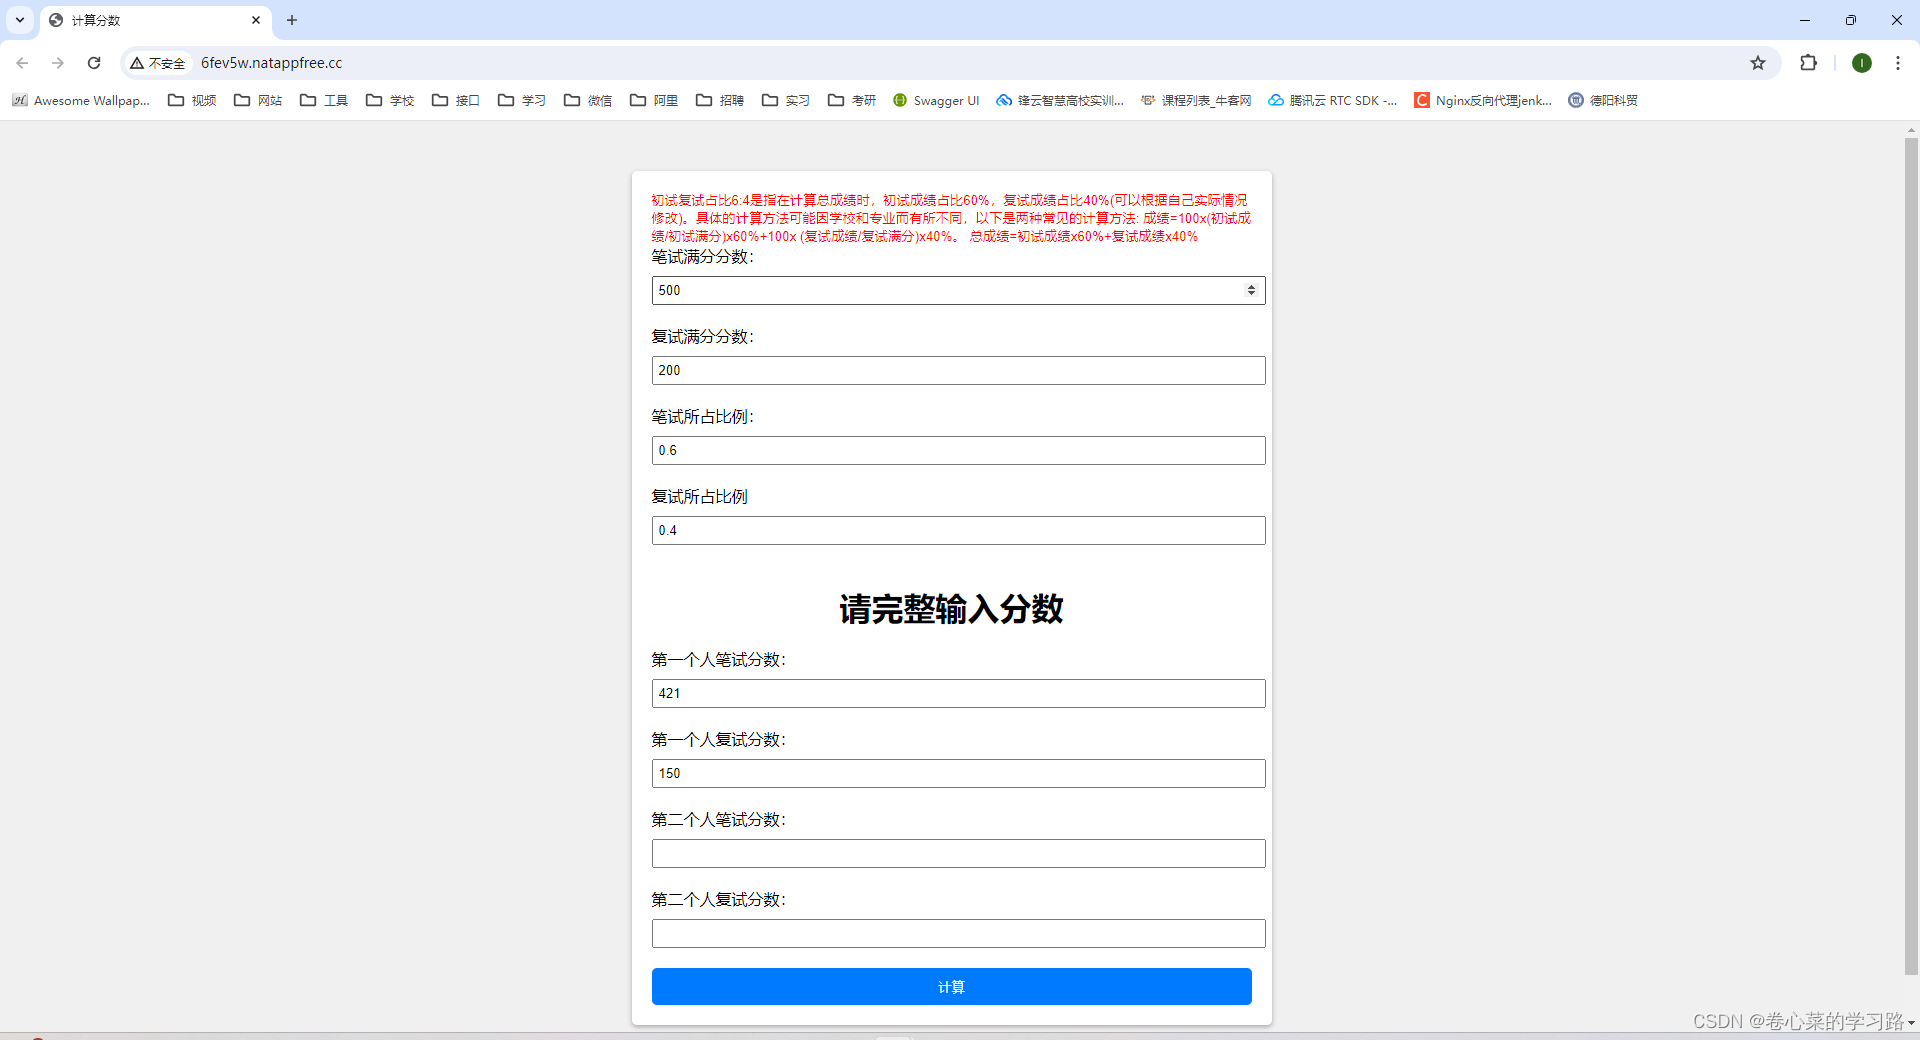Open Awesome Wallpap... bookmark
Screen dimensions: 1920x1040
tap(81, 100)
